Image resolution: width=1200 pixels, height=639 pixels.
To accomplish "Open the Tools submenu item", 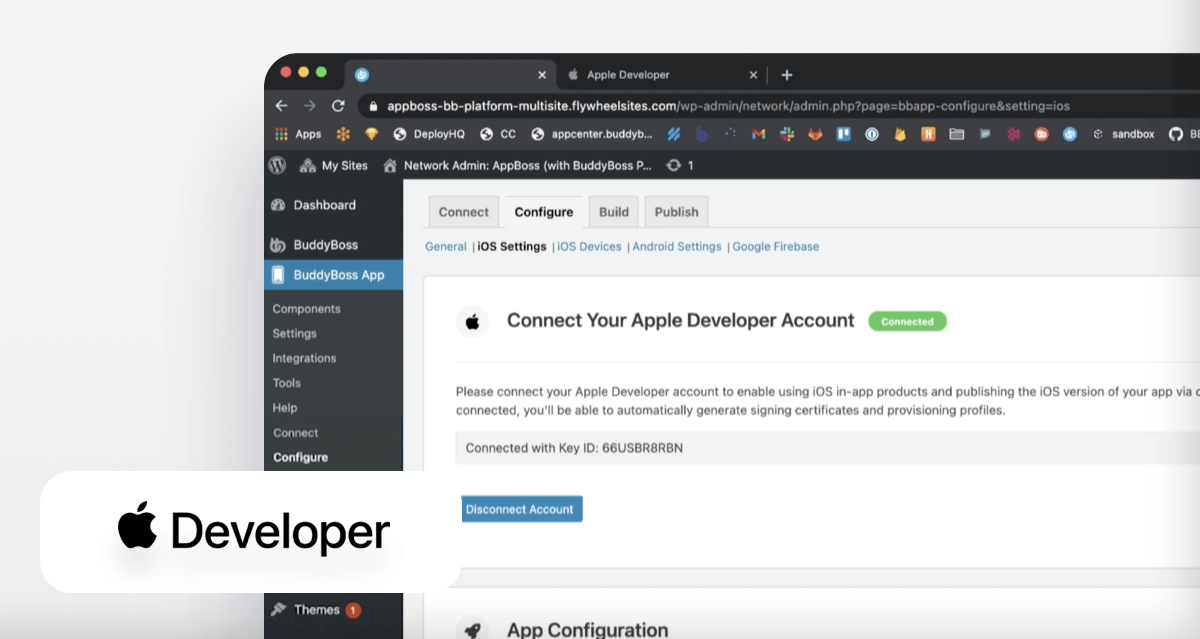I will [x=286, y=383].
